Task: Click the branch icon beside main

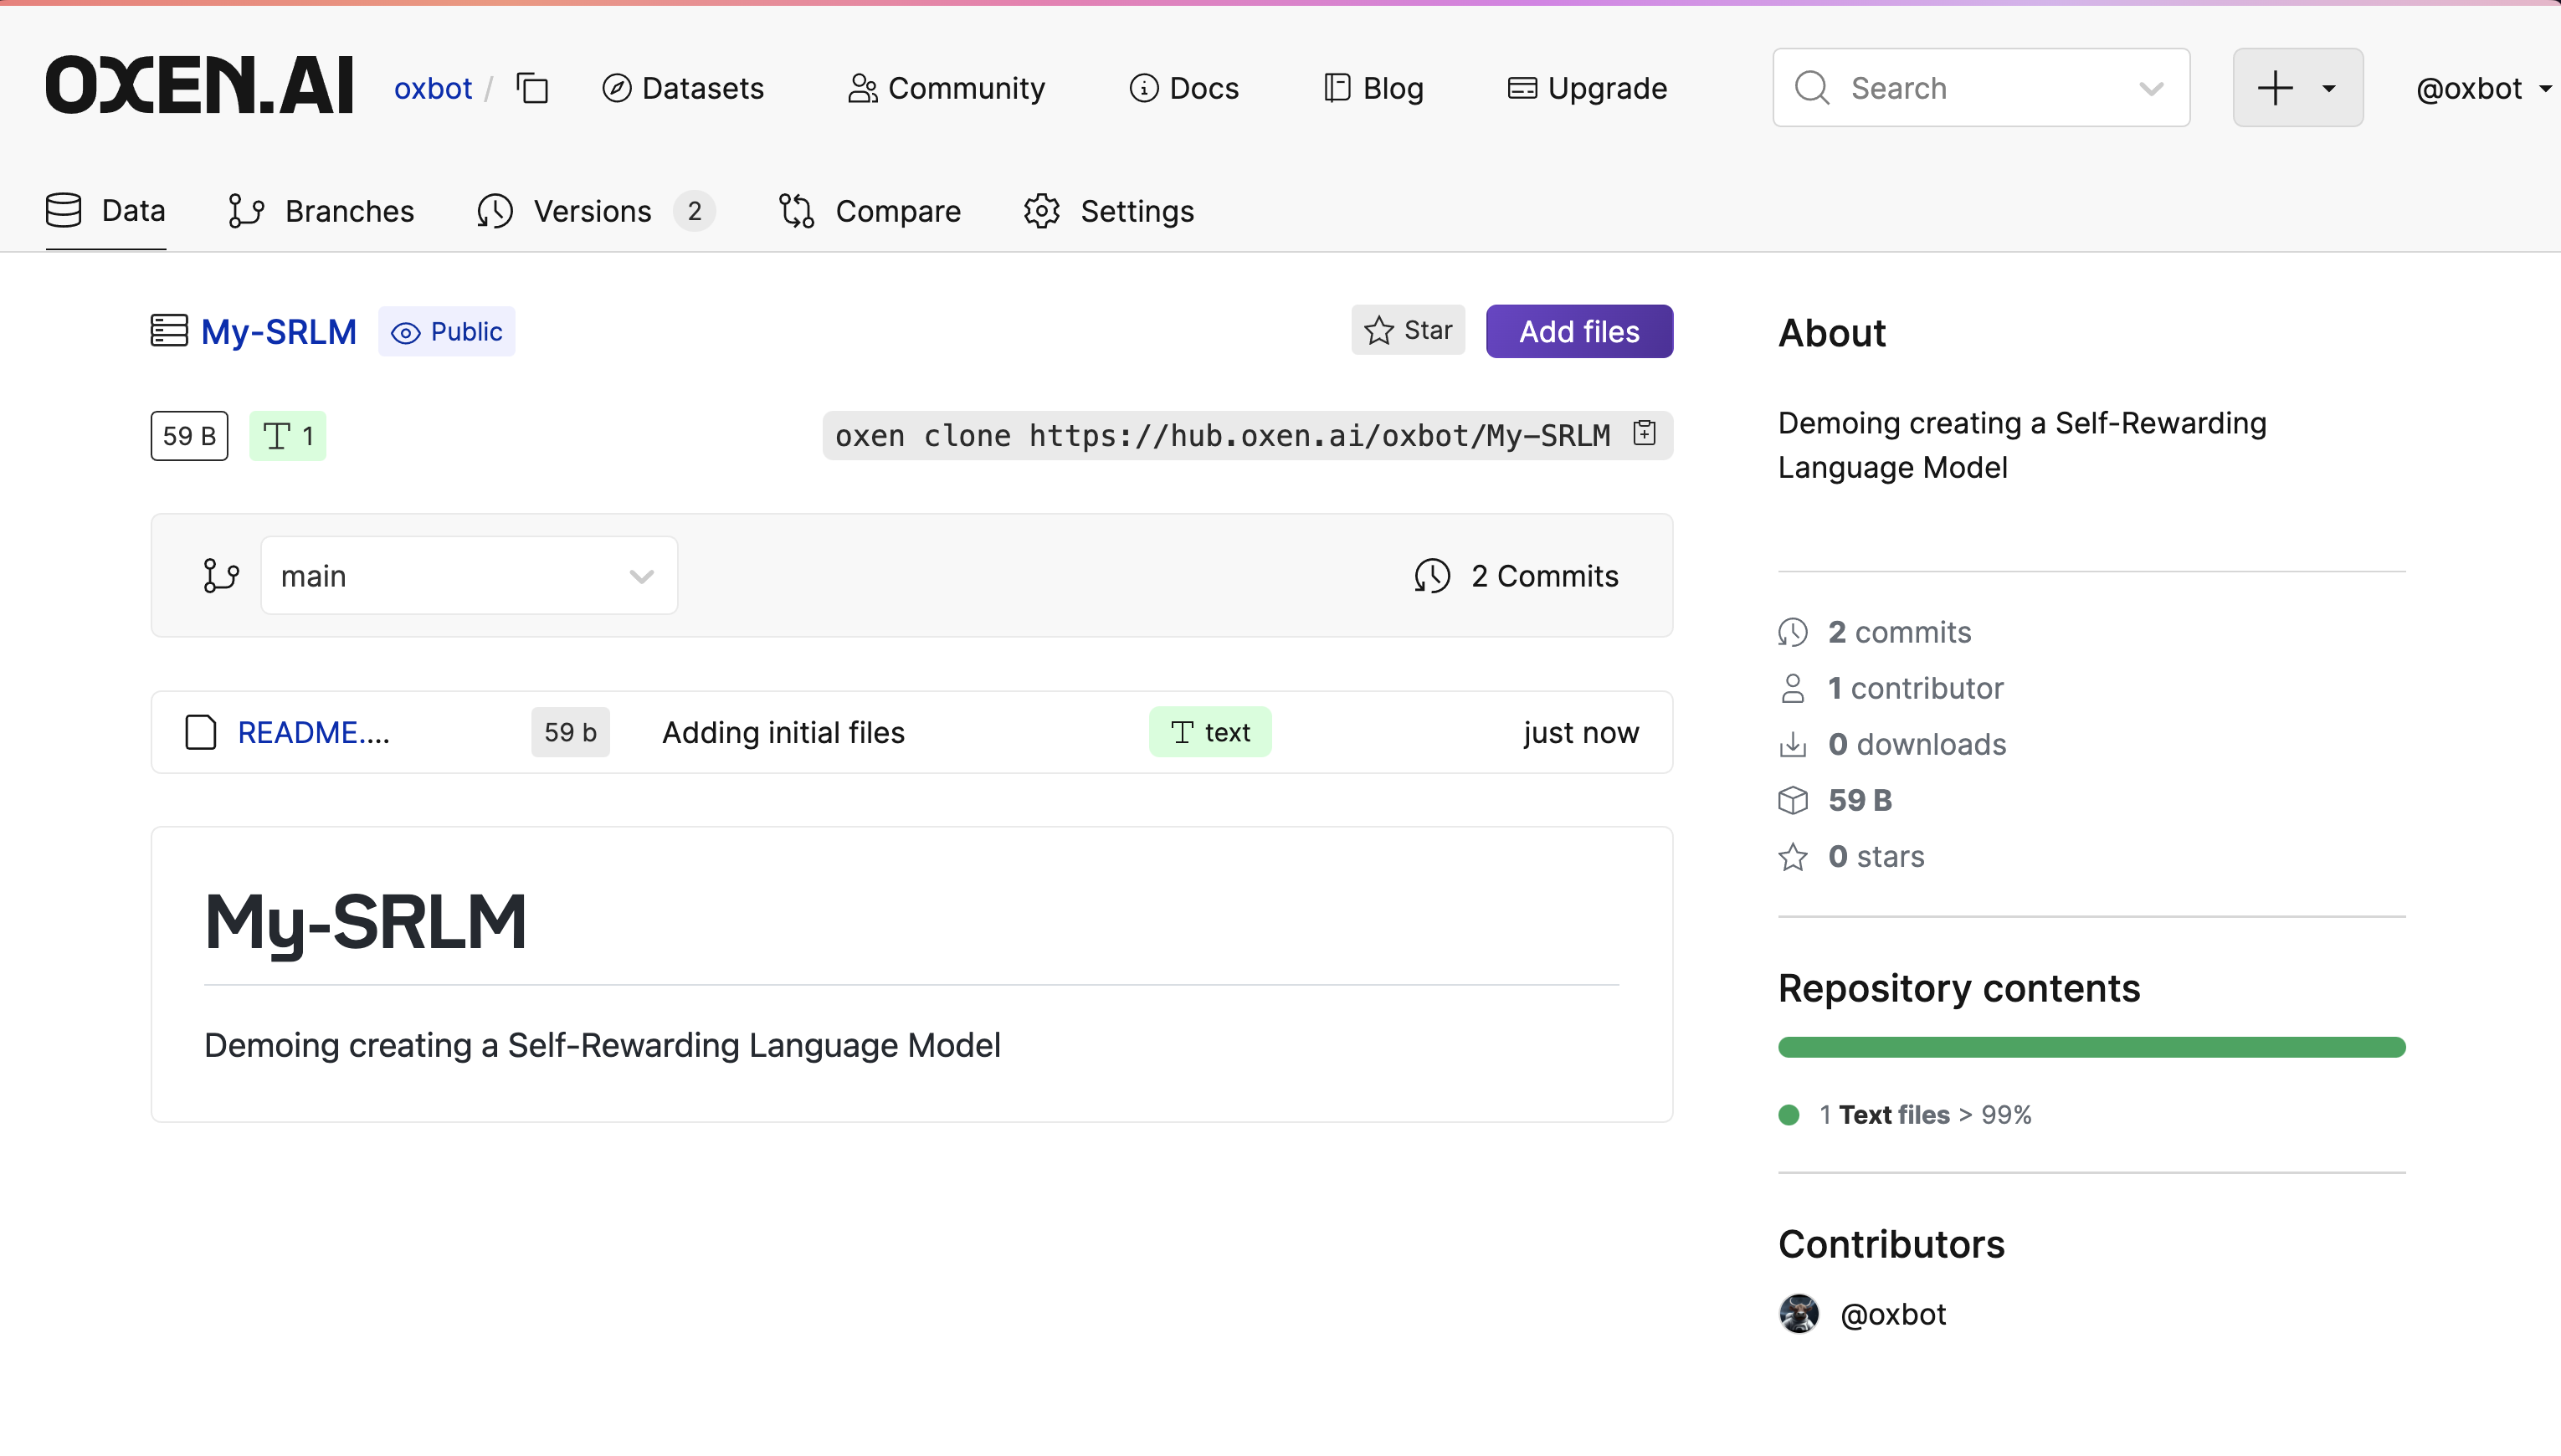Action: pos(220,576)
